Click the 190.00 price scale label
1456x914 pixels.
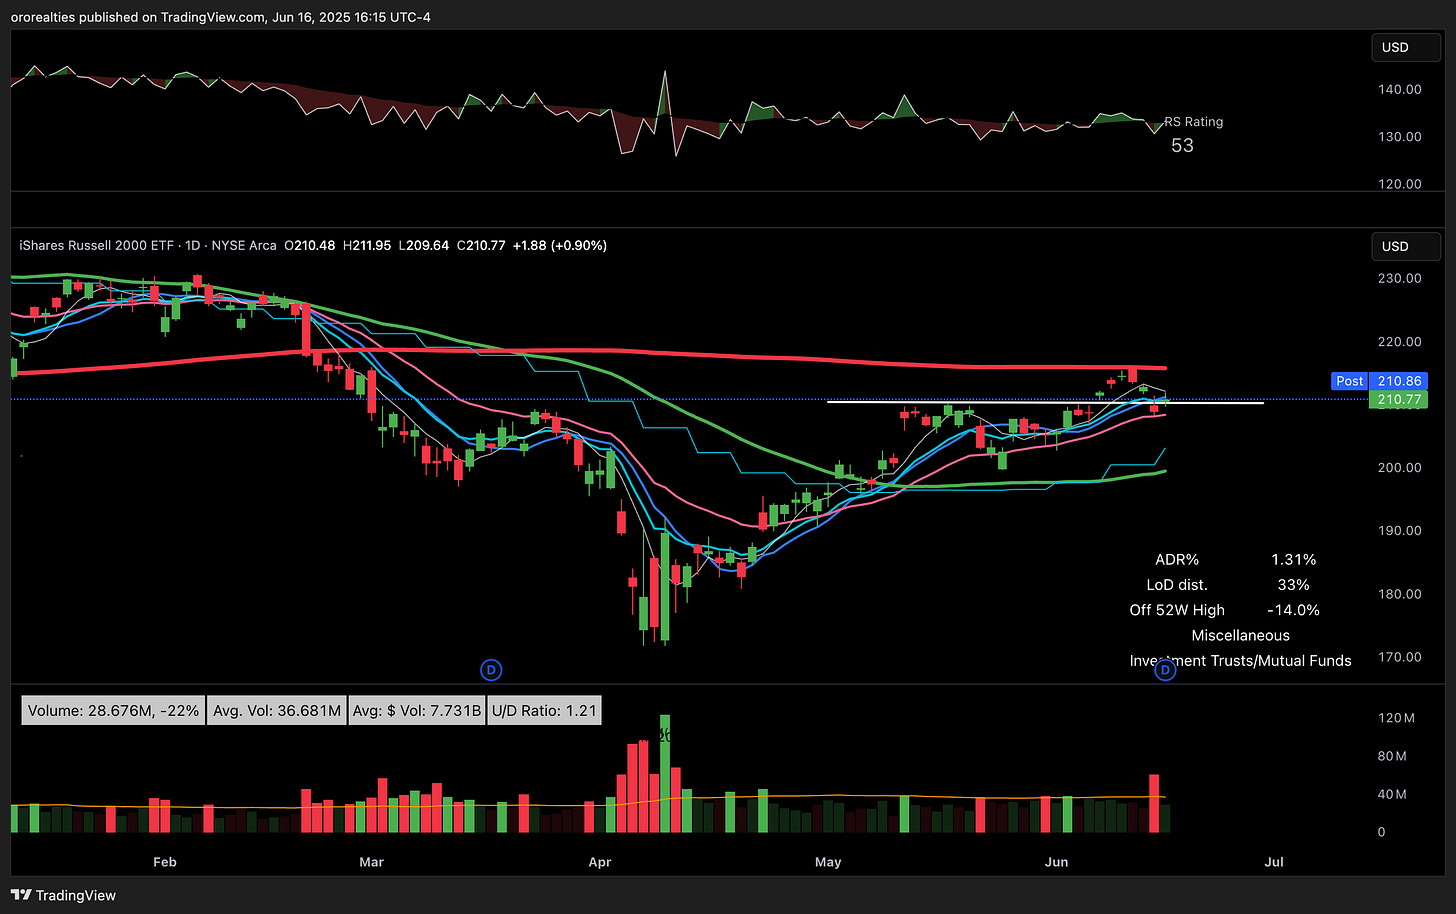tap(1399, 530)
